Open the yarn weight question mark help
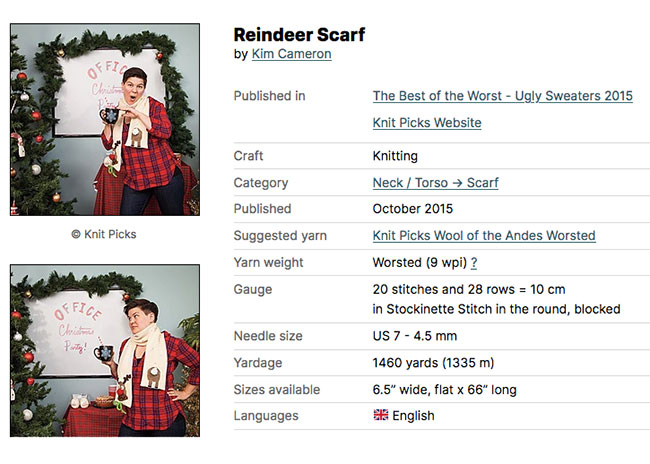The width and height of the screenshot is (650, 464). (x=473, y=263)
